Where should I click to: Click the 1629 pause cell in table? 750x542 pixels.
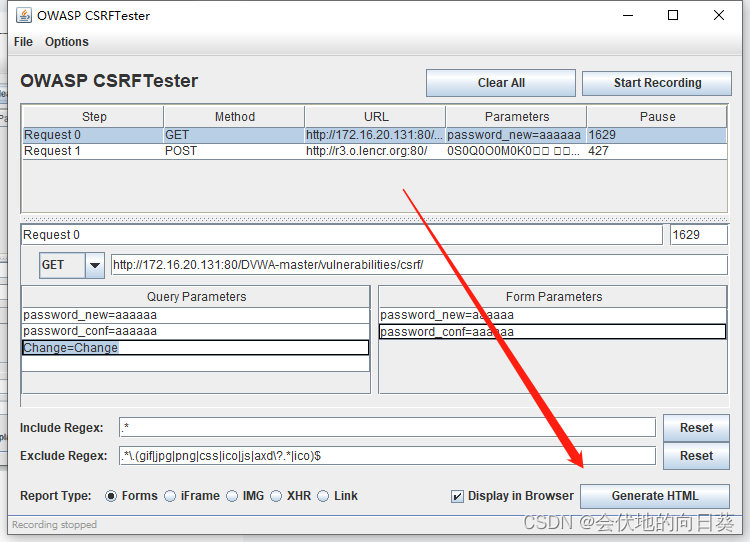[x=657, y=135]
